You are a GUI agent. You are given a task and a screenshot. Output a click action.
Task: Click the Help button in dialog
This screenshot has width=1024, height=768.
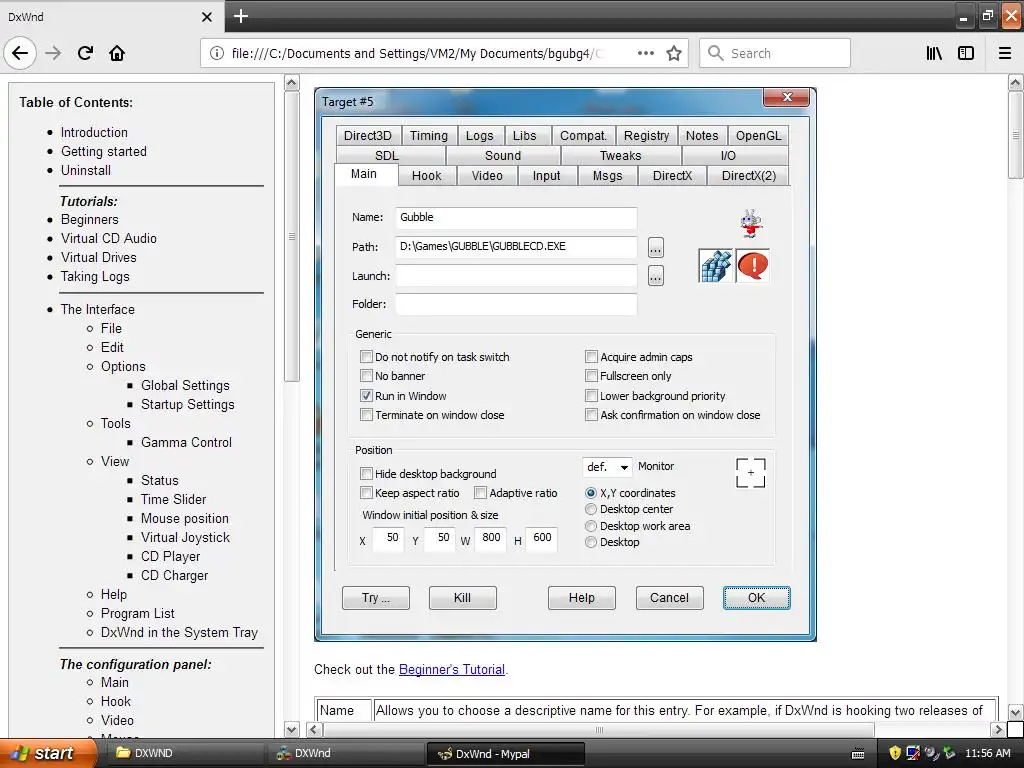tap(581, 598)
